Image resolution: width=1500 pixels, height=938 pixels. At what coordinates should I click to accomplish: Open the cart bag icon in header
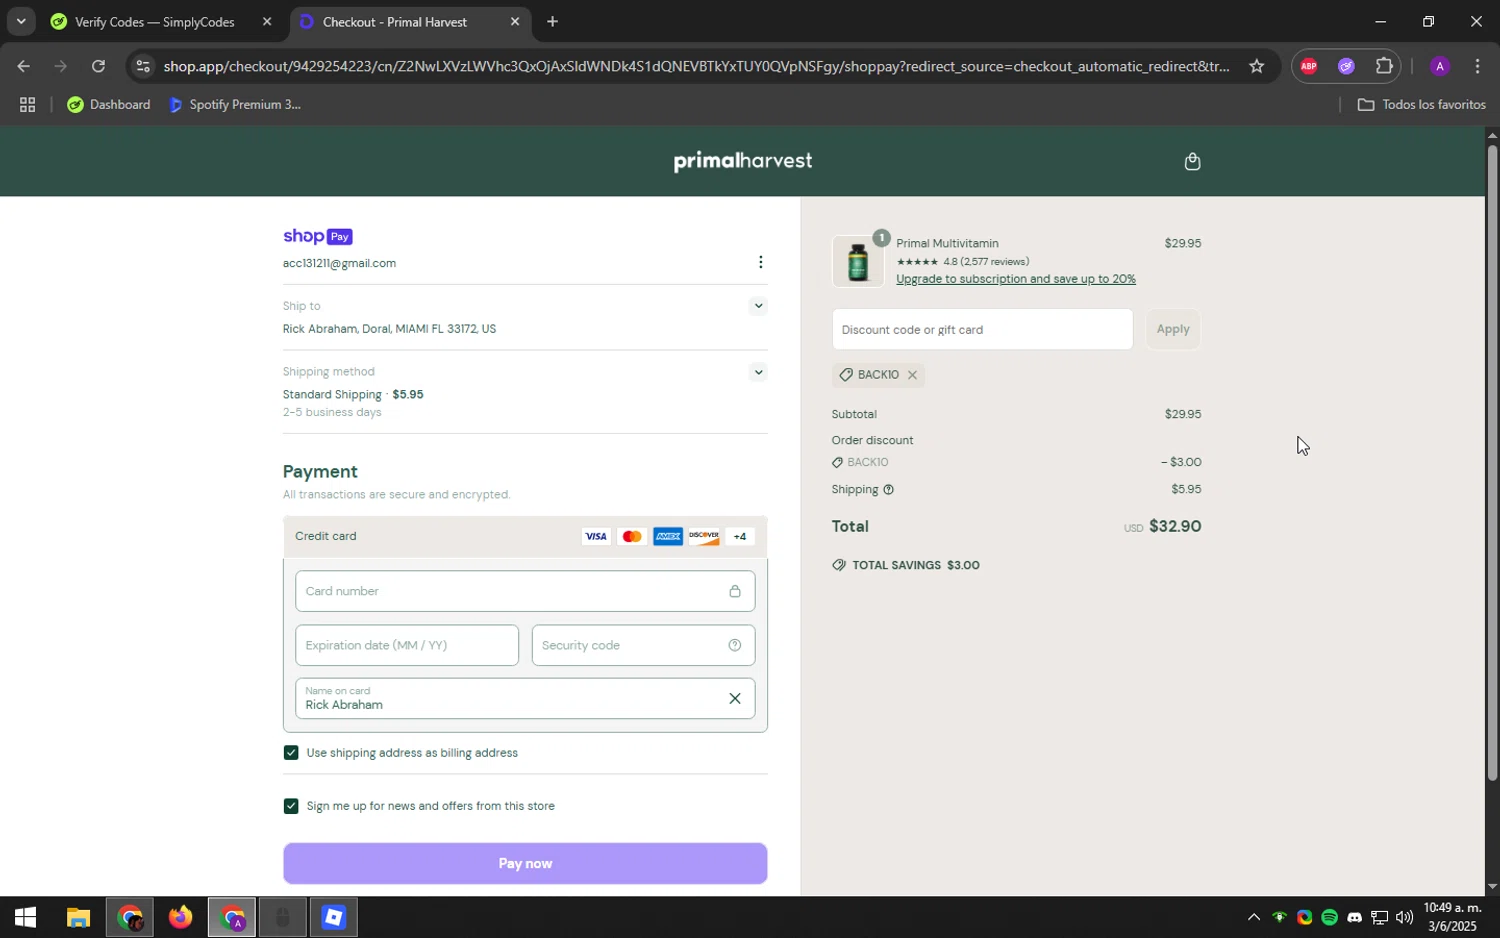[x=1192, y=162]
